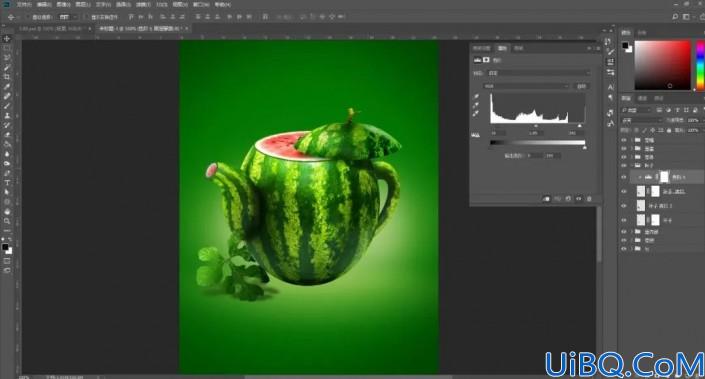Open the search icon at top right

pyautogui.click(x=675, y=17)
